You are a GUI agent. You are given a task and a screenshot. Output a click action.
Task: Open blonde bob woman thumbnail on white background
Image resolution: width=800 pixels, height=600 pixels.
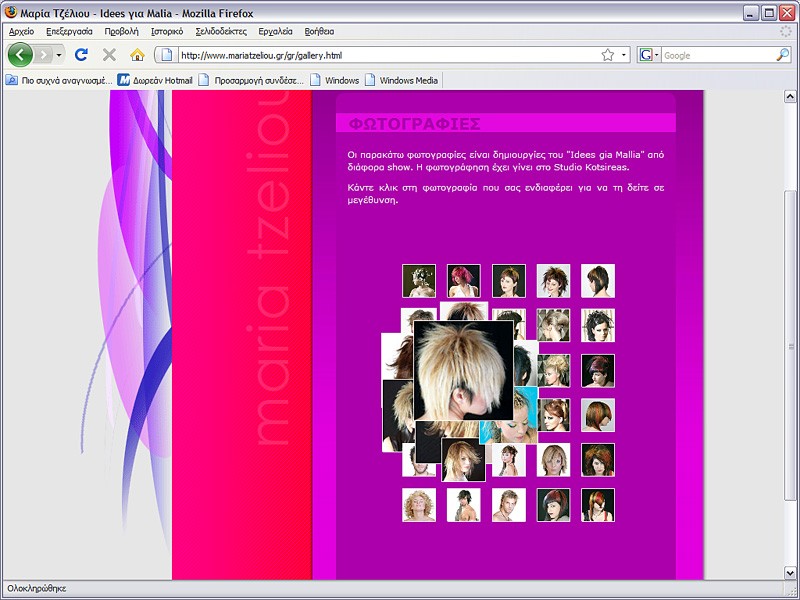coord(553,460)
